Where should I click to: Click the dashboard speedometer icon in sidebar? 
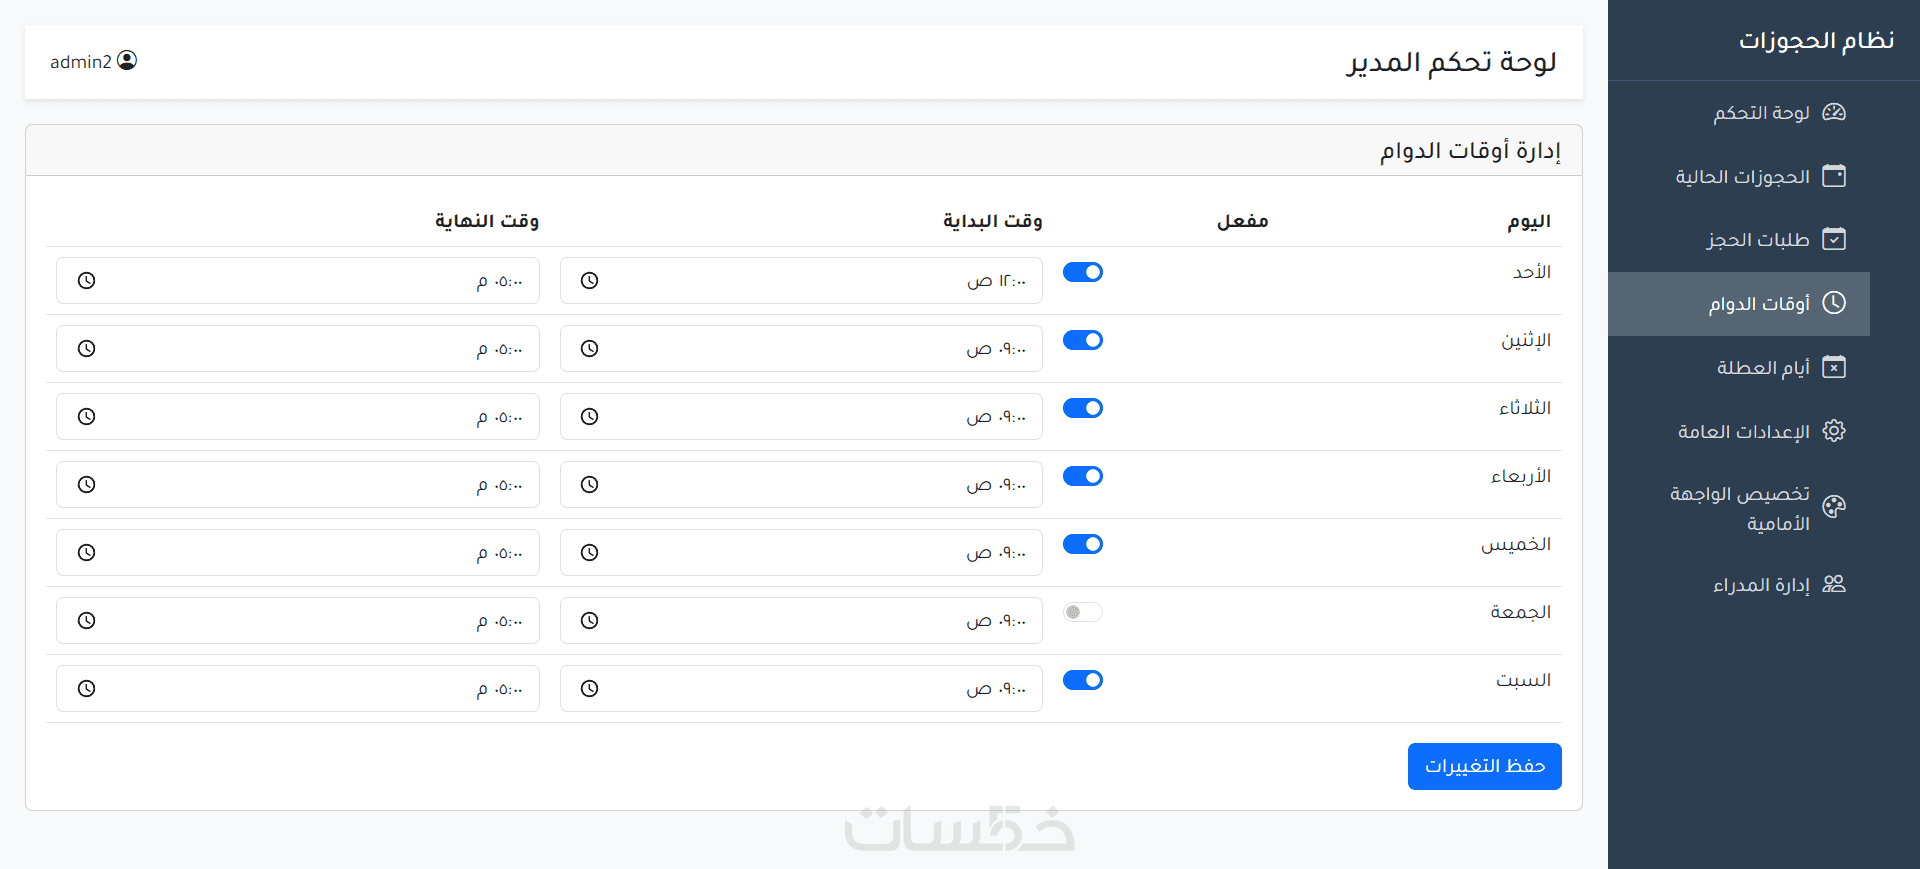[x=1833, y=112]
